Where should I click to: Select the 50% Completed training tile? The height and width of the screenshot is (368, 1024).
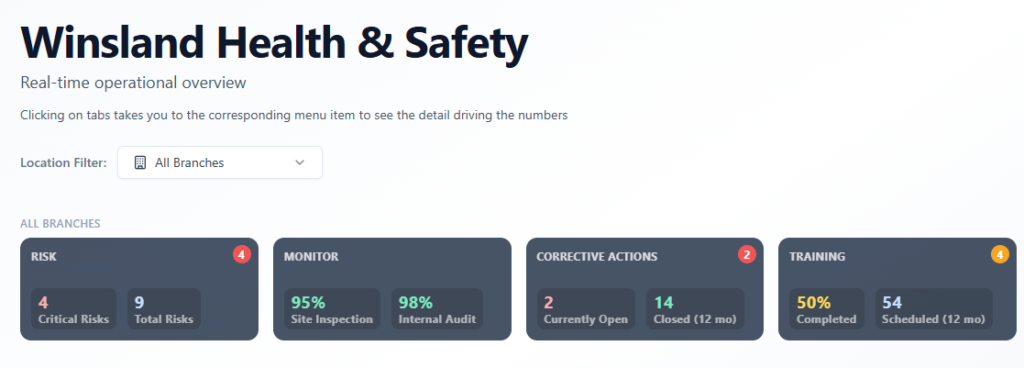826,309
